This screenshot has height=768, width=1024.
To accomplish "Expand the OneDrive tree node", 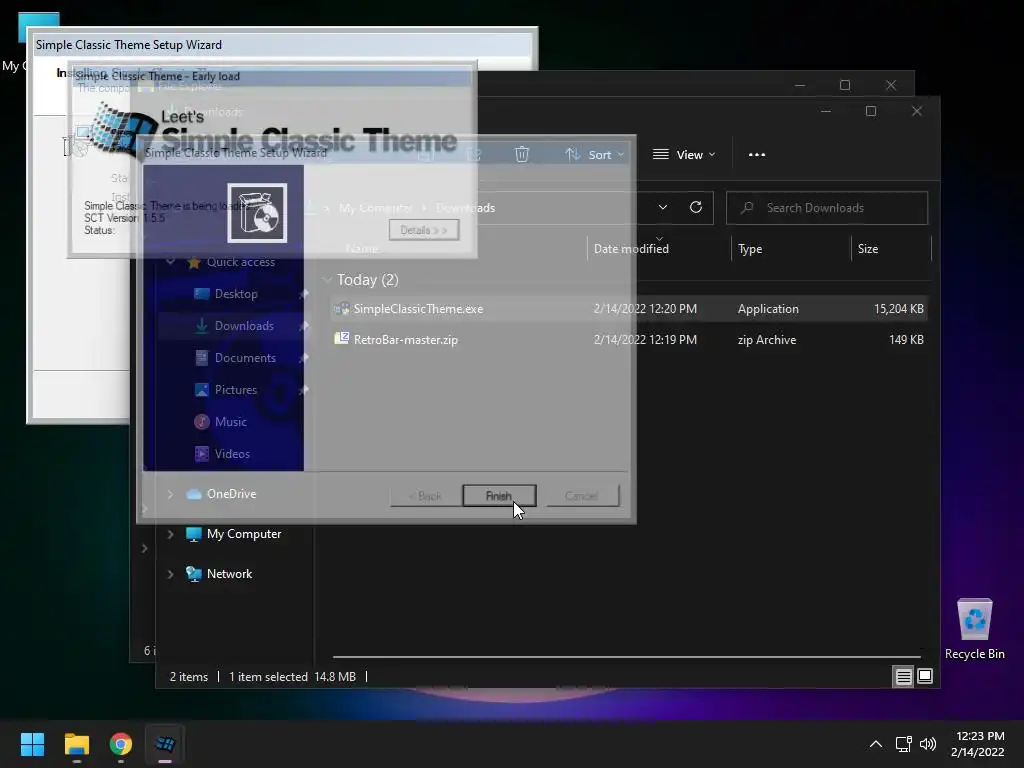I will click(170, 494).
